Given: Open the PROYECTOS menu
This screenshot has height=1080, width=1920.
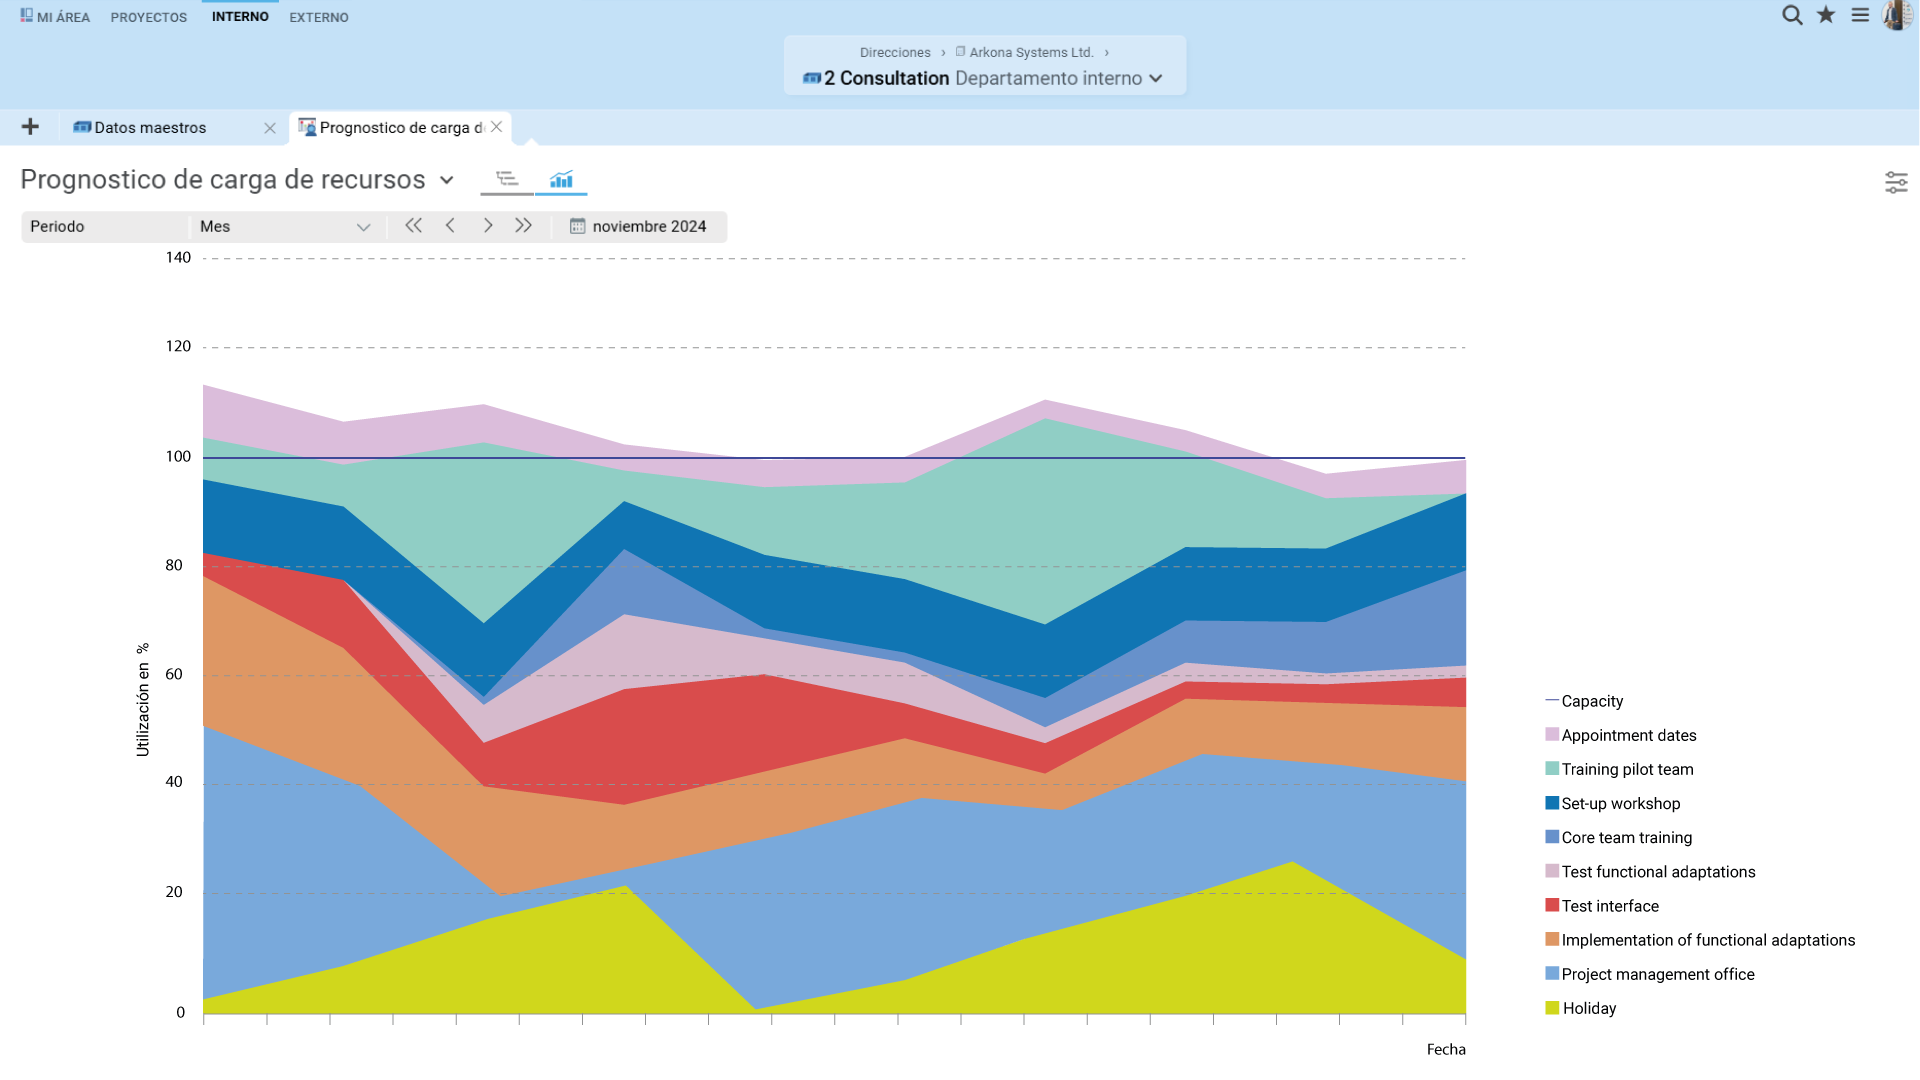Looking at the screenshot, I should [x=148, y=17].
